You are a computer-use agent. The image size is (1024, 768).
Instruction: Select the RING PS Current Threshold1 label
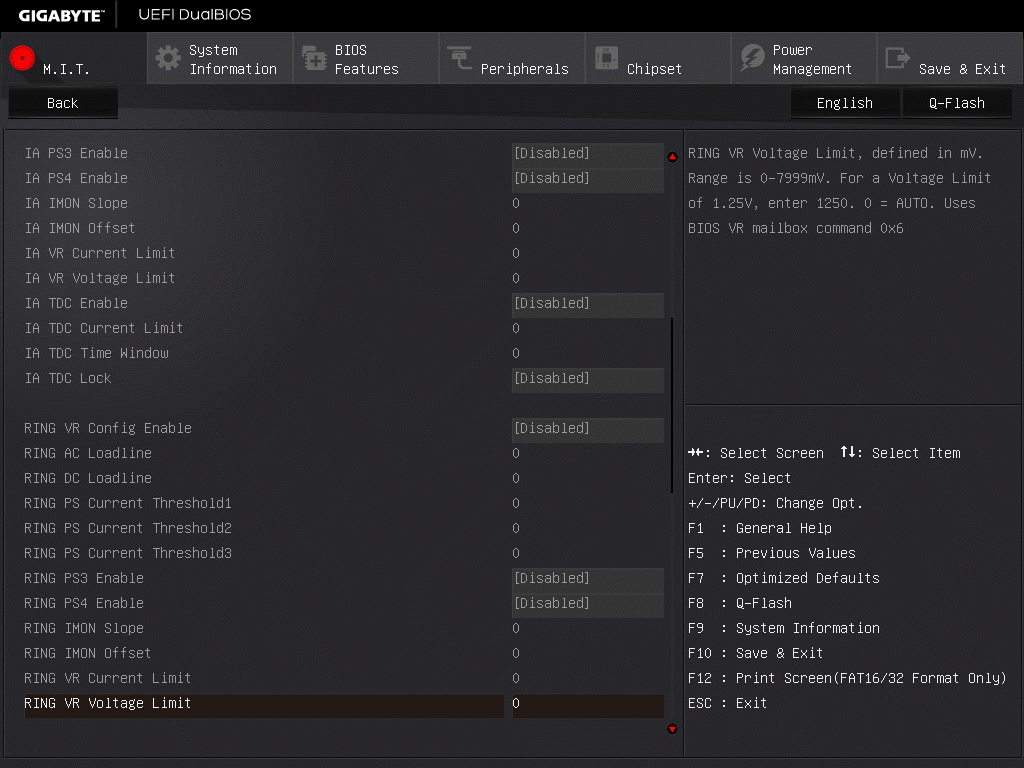coord(128,504)
